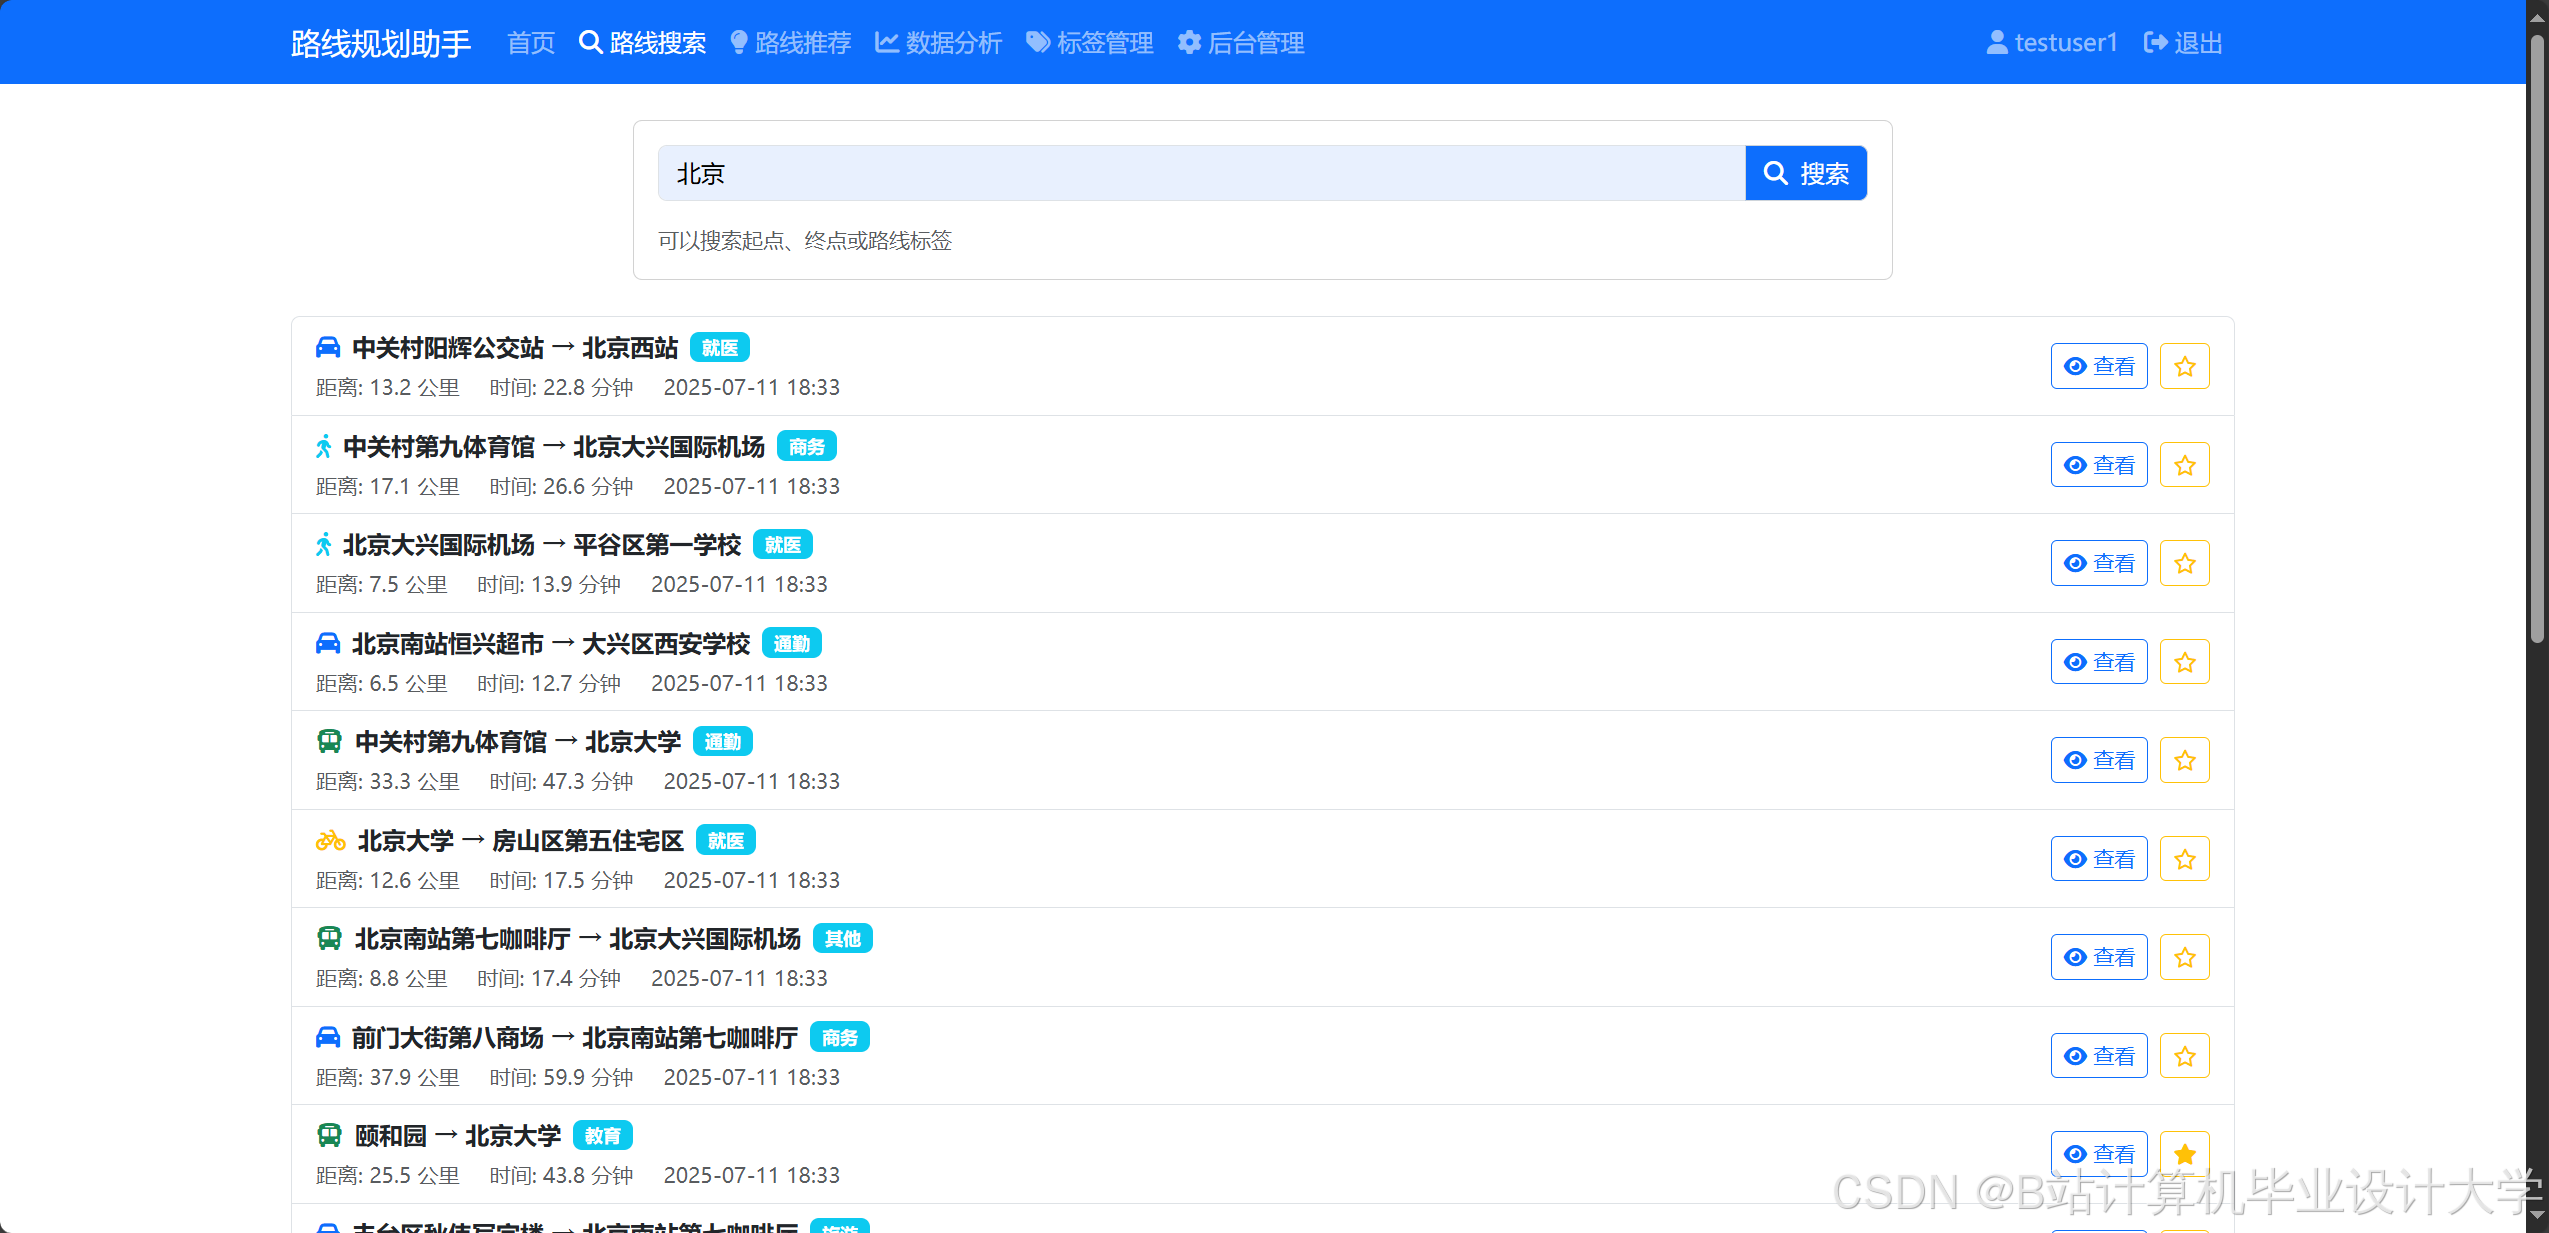Viewport: 2549px width, 1233px height.
Task: Click the car icon beside 中关村阳辉公交站 route
Action: click(x=327, y=348)
